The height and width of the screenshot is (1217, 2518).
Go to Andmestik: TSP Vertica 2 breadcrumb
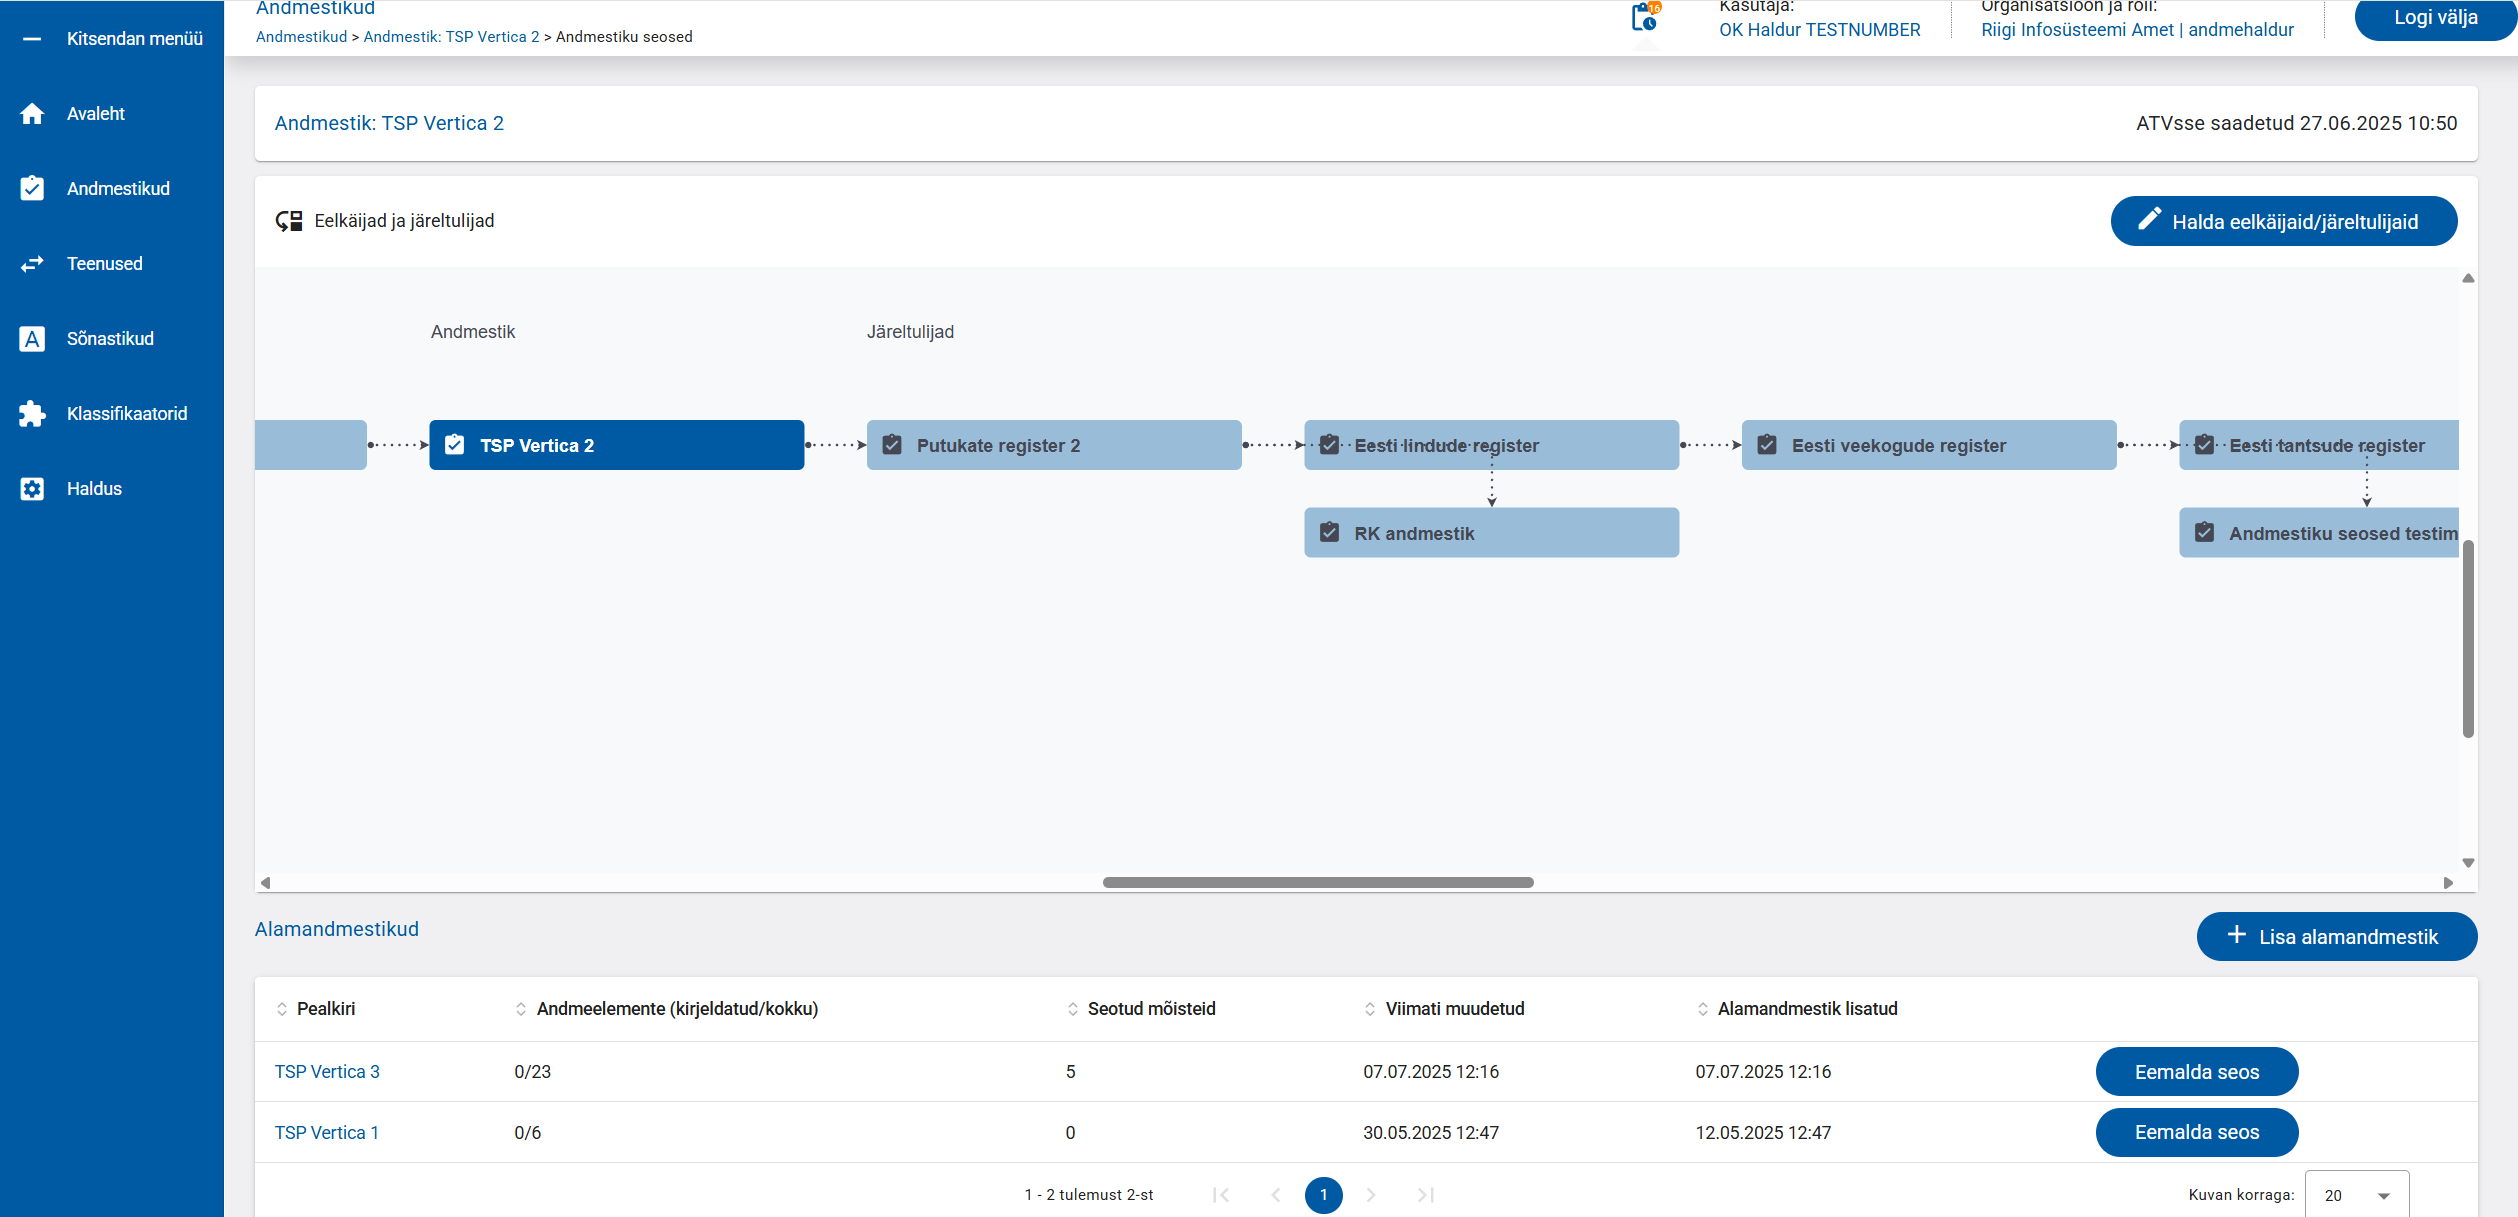(x=451, y=37)
